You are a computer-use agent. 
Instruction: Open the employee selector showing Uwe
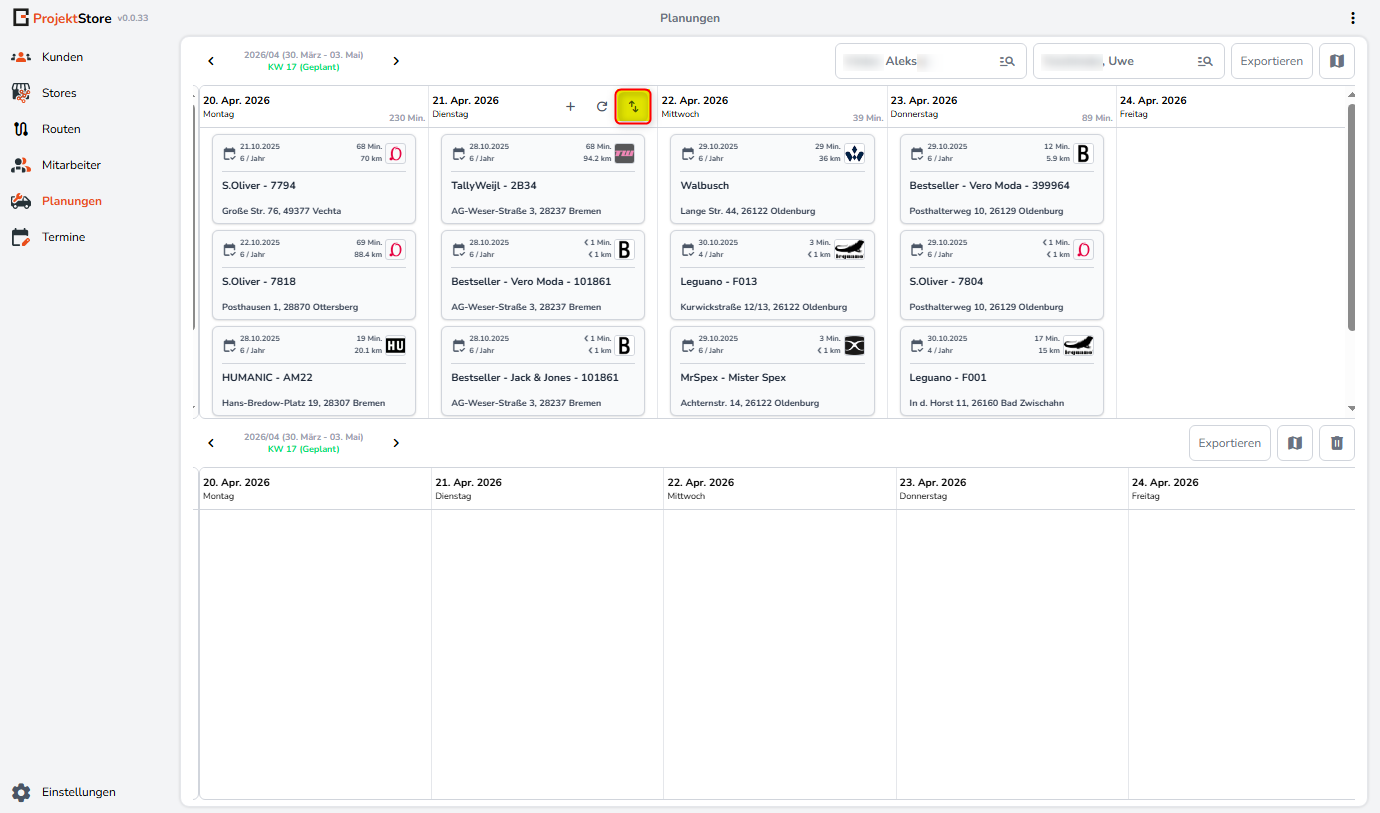(x=1128, y=61)
